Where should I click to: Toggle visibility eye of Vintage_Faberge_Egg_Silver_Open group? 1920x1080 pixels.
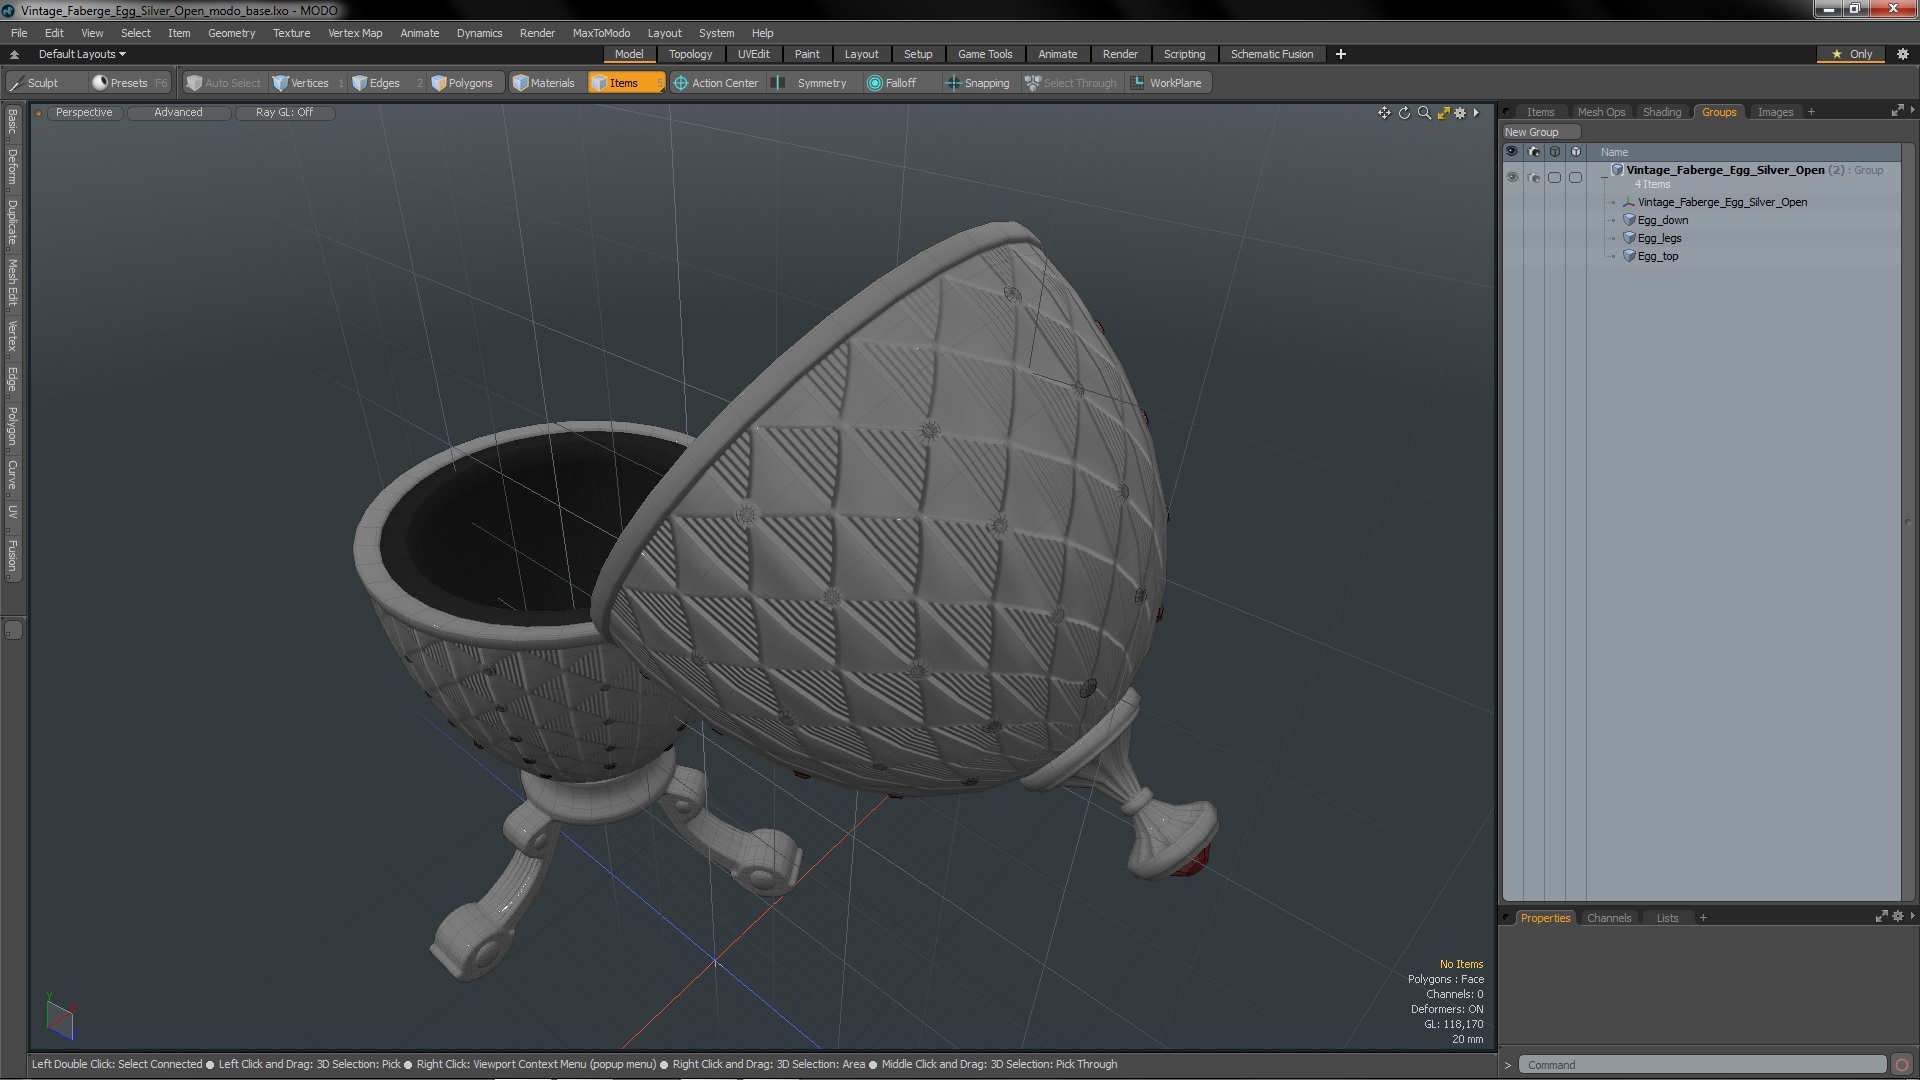pos(1512,177)
